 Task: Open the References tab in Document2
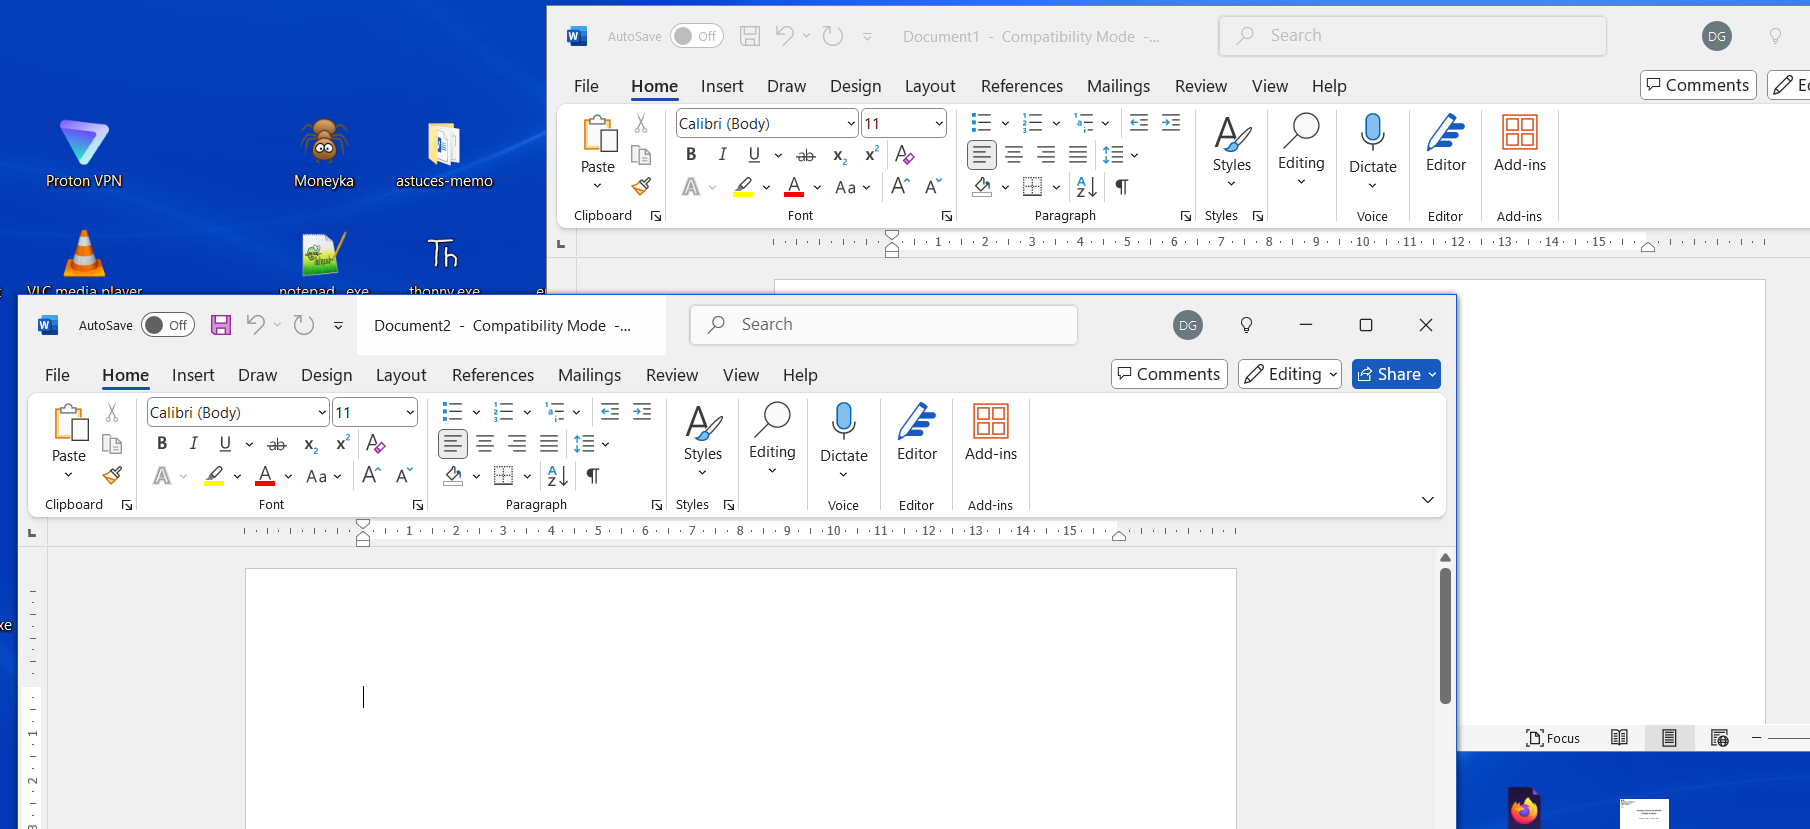coord(492,375)
